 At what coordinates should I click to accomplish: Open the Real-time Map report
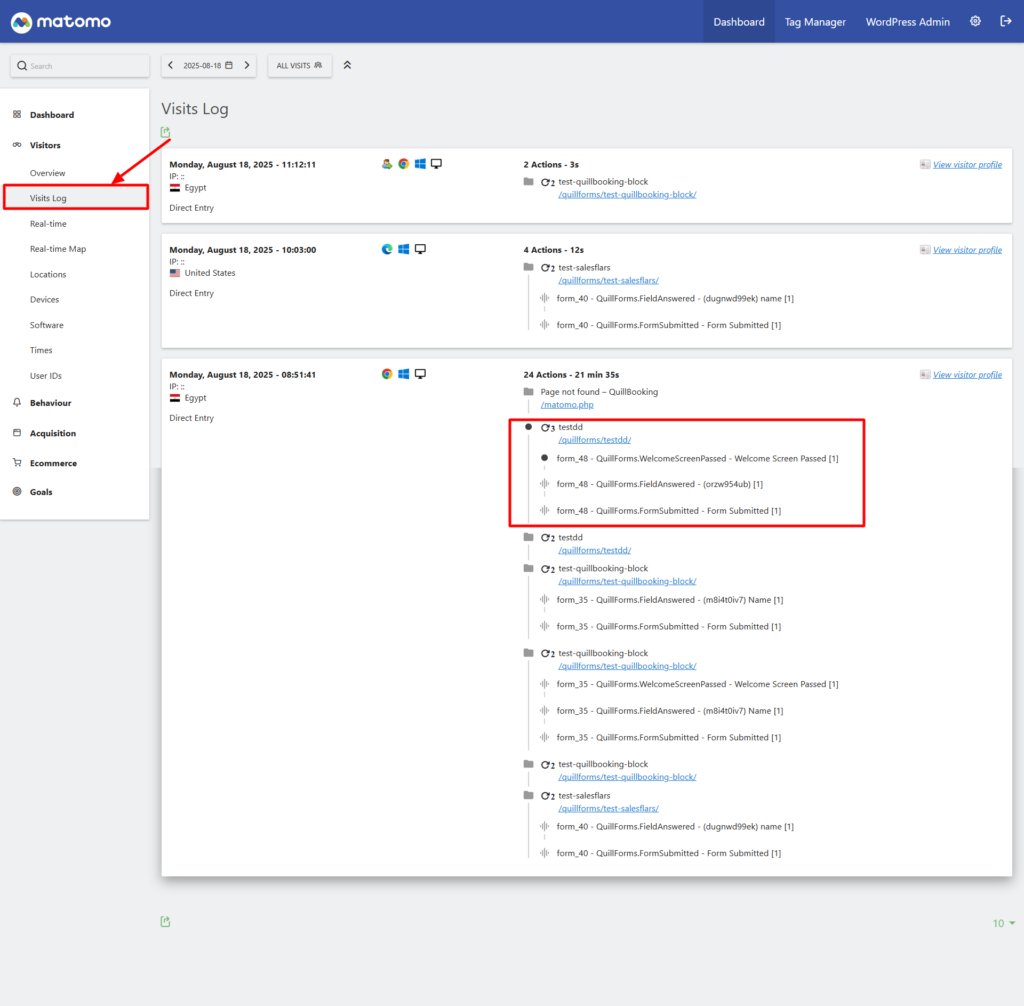point(58,249)
